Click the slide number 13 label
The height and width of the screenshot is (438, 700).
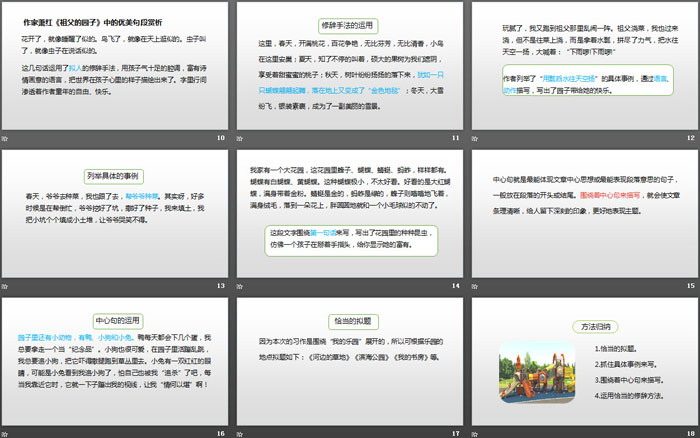(221, 286)
